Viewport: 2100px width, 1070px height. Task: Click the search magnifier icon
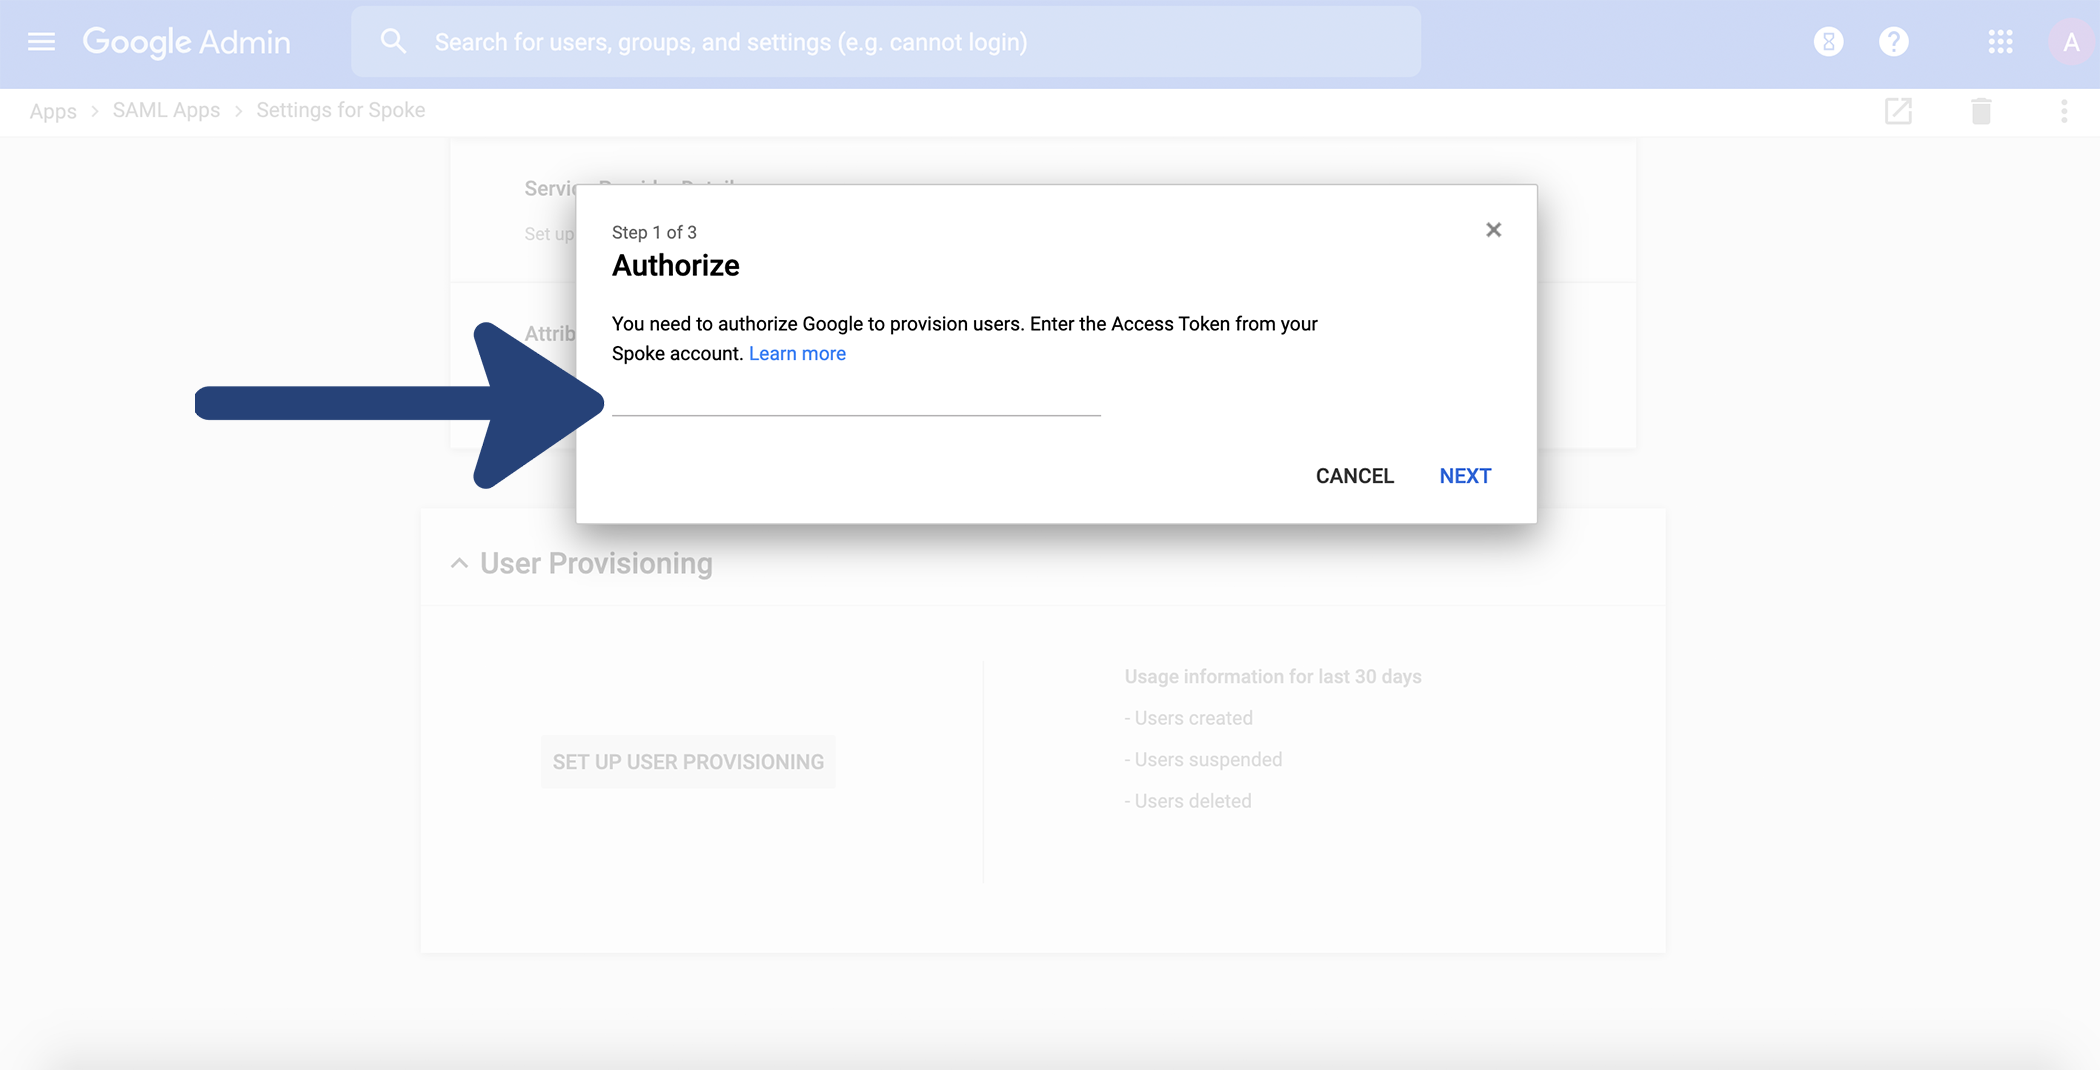[x=393, y=42]
